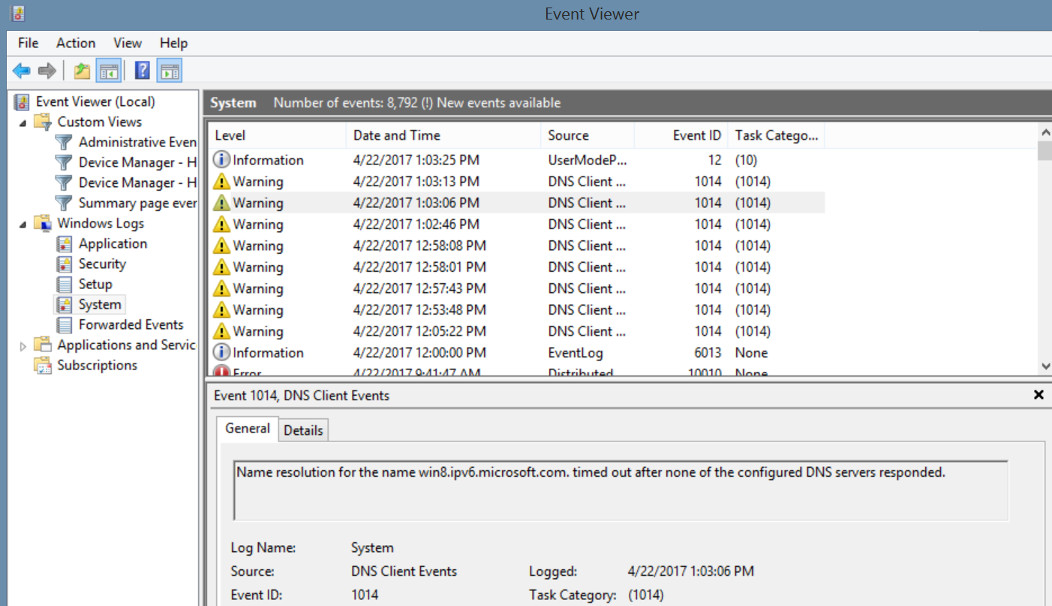Image resolution: width=1052 pixels, height=606 pixels.
Task: Select the Forwarded Events tree item
Action: (x=131, y=325)
